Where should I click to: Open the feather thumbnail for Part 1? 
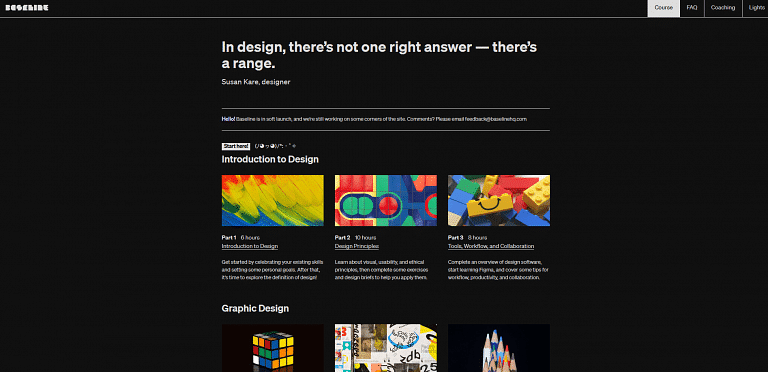(x=273, y=201)
